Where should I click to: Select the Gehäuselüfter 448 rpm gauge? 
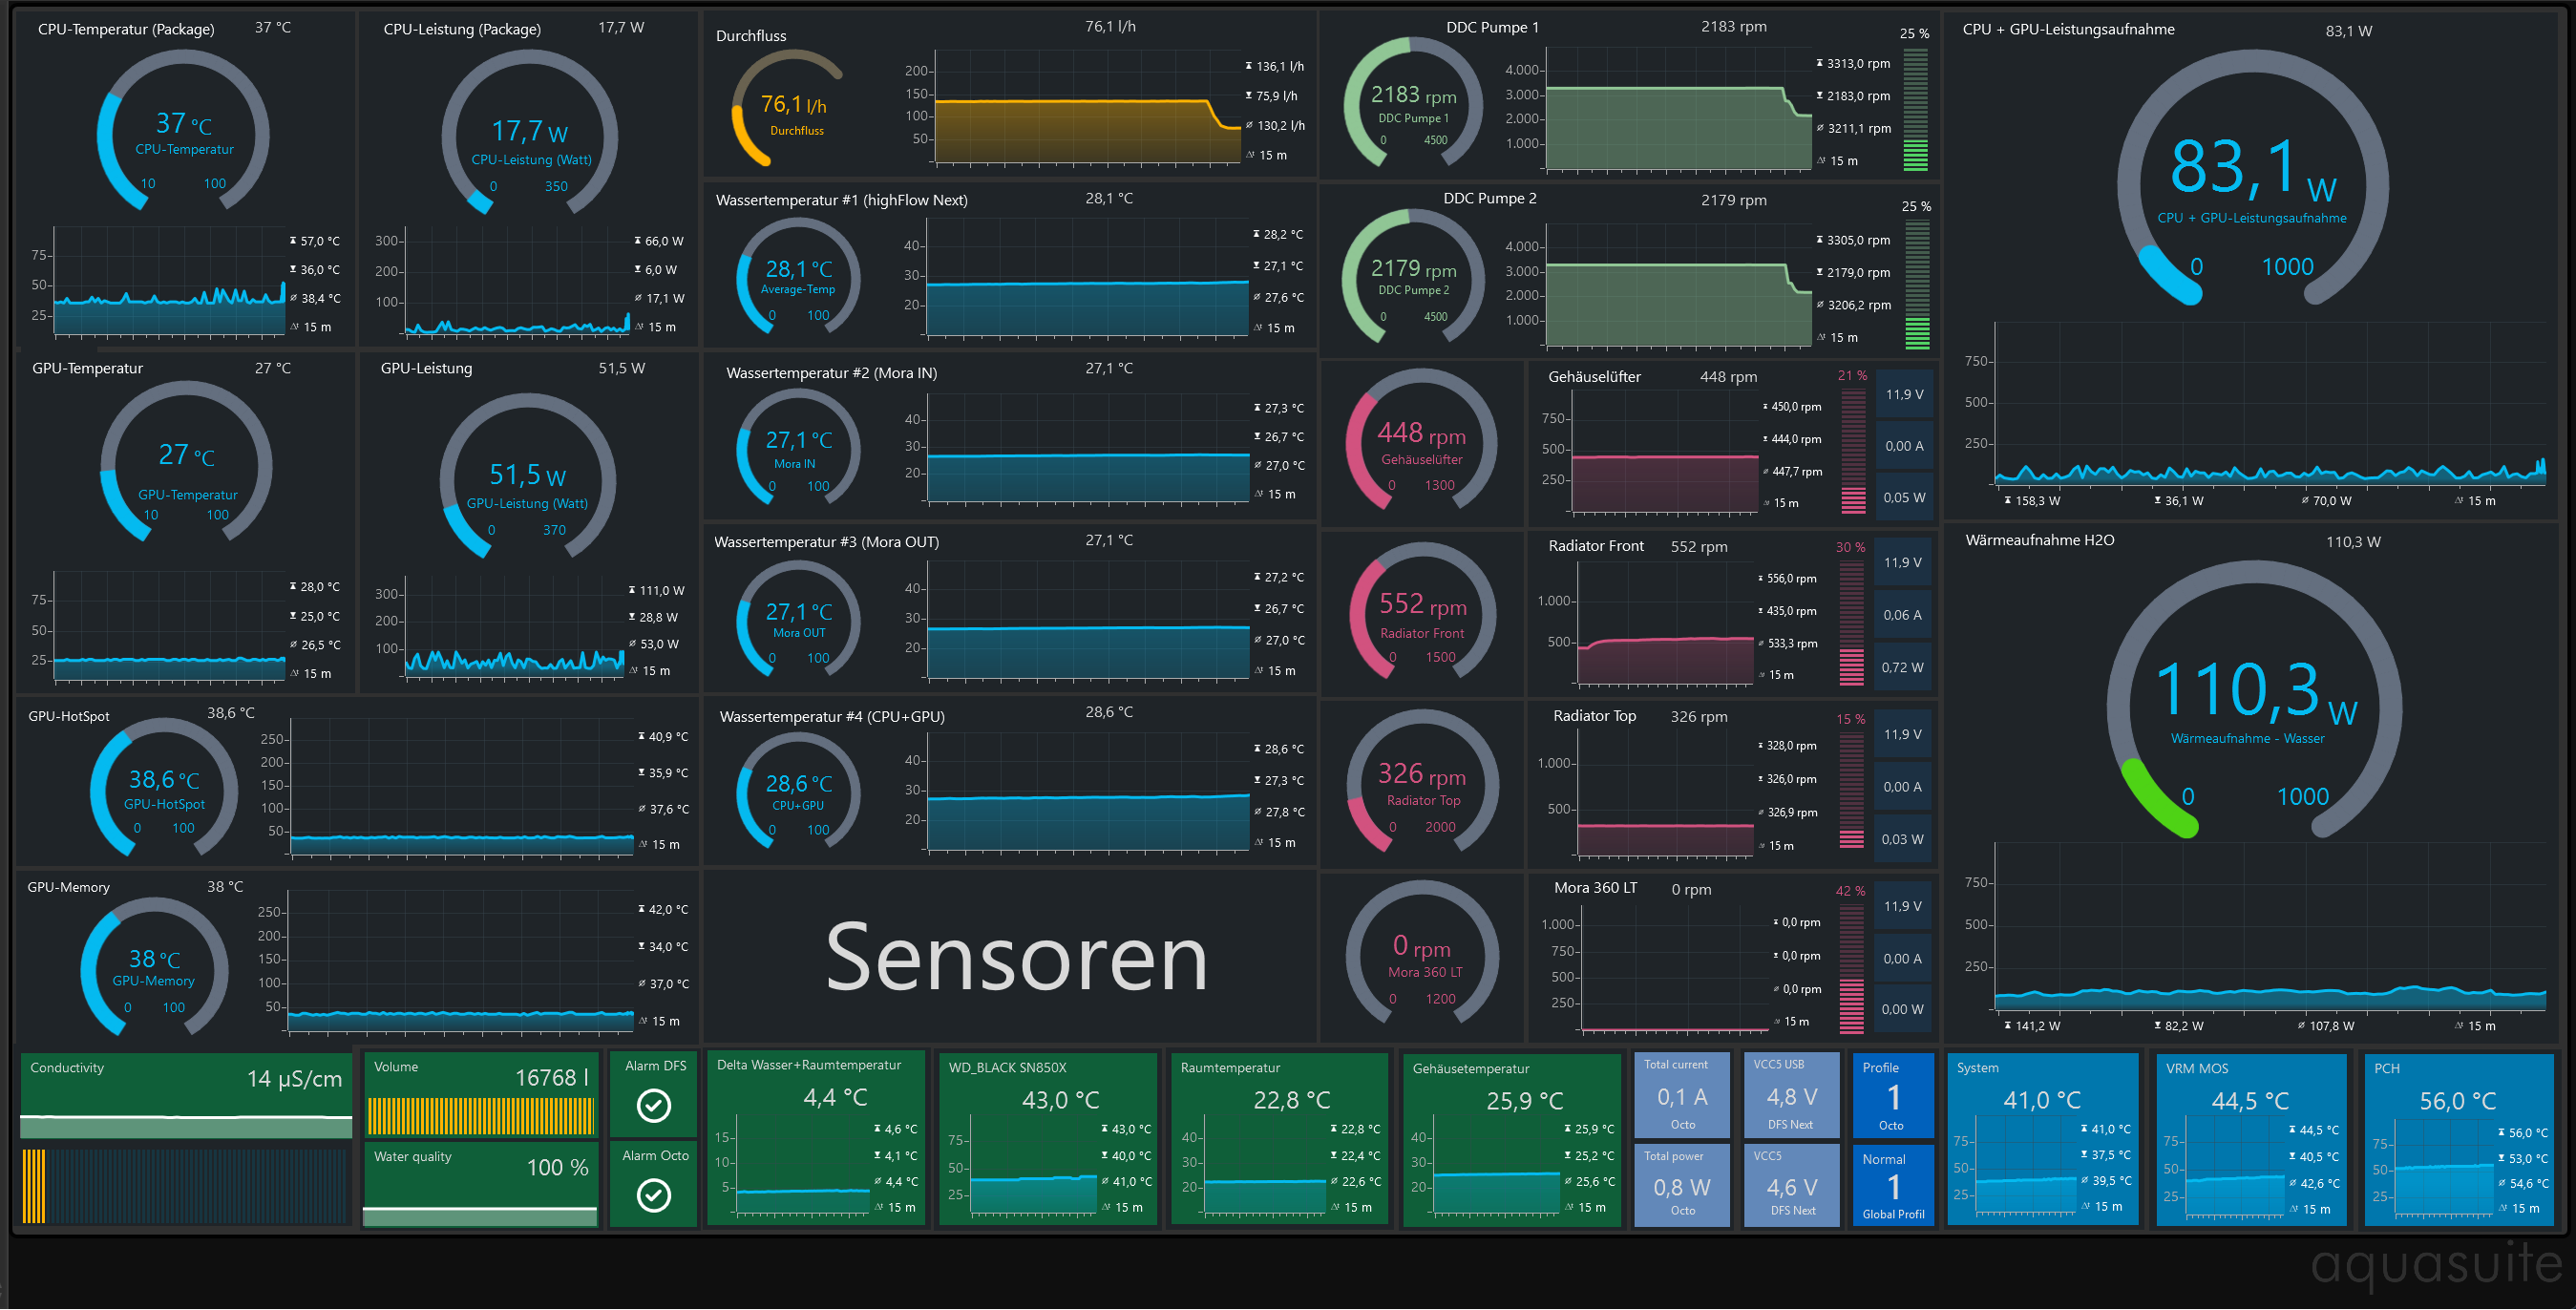point(1421,443)
